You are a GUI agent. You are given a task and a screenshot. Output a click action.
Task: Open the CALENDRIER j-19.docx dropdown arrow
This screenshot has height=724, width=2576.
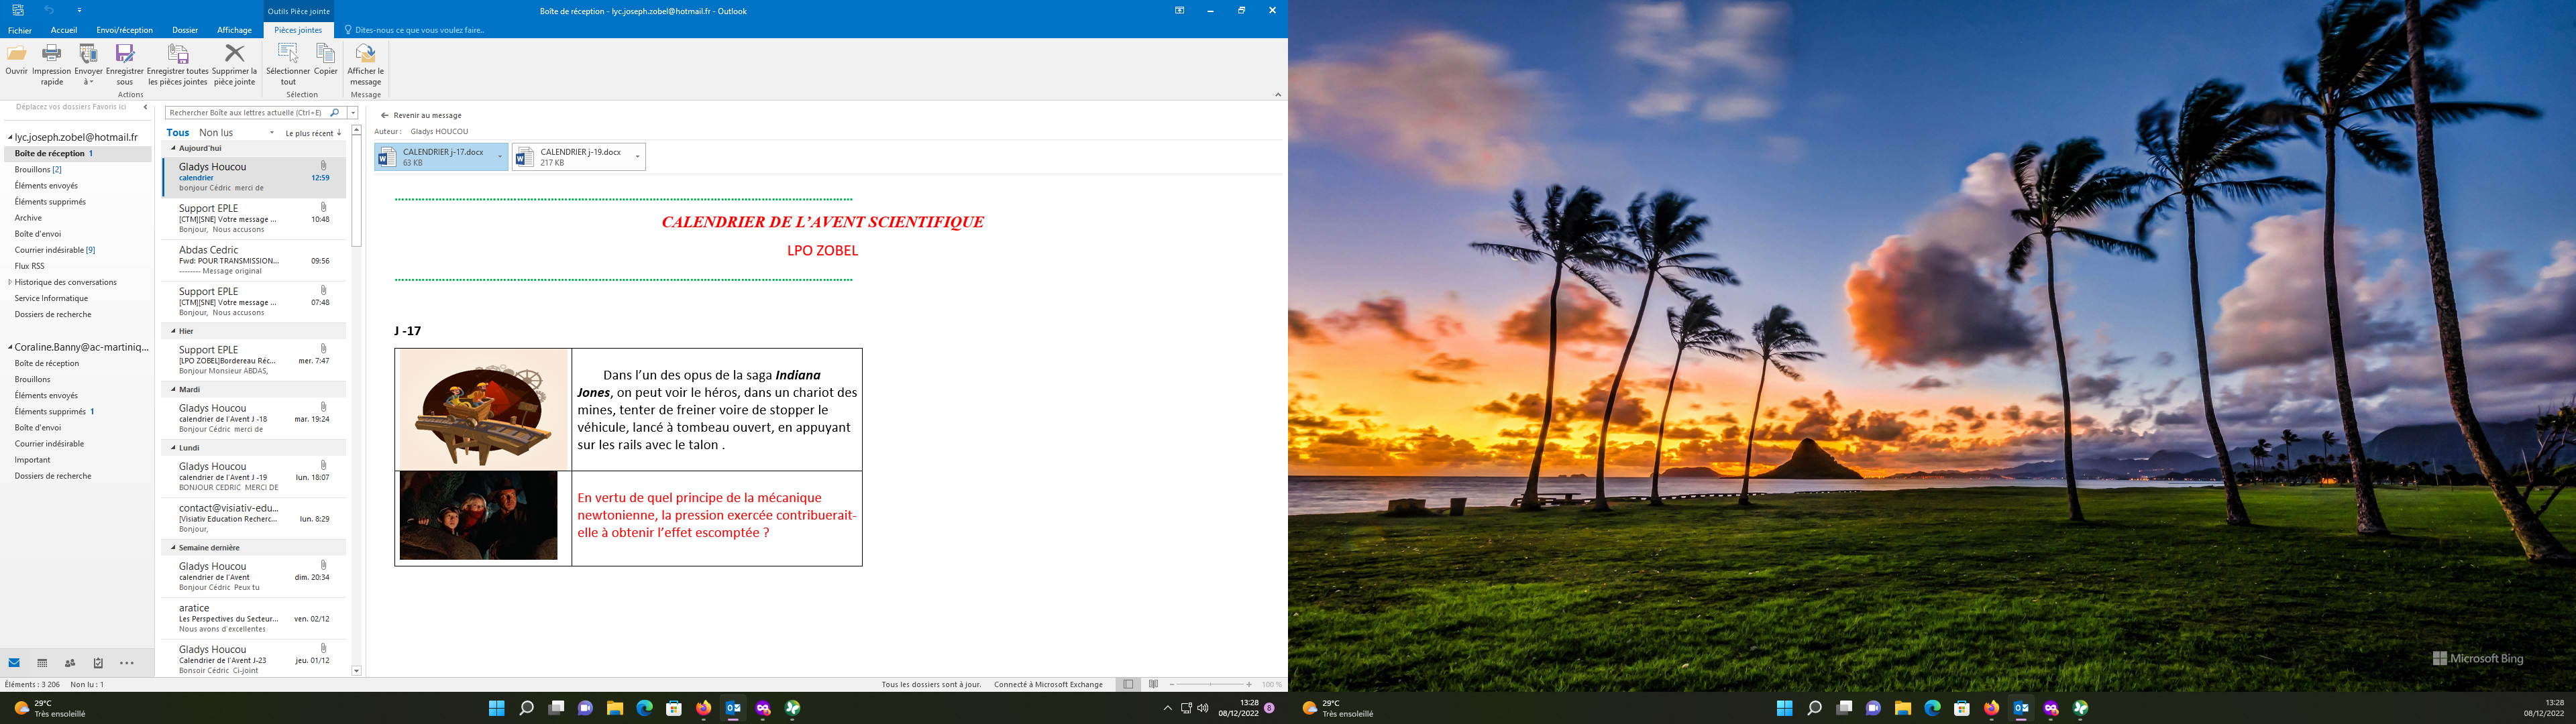(637, 157)
